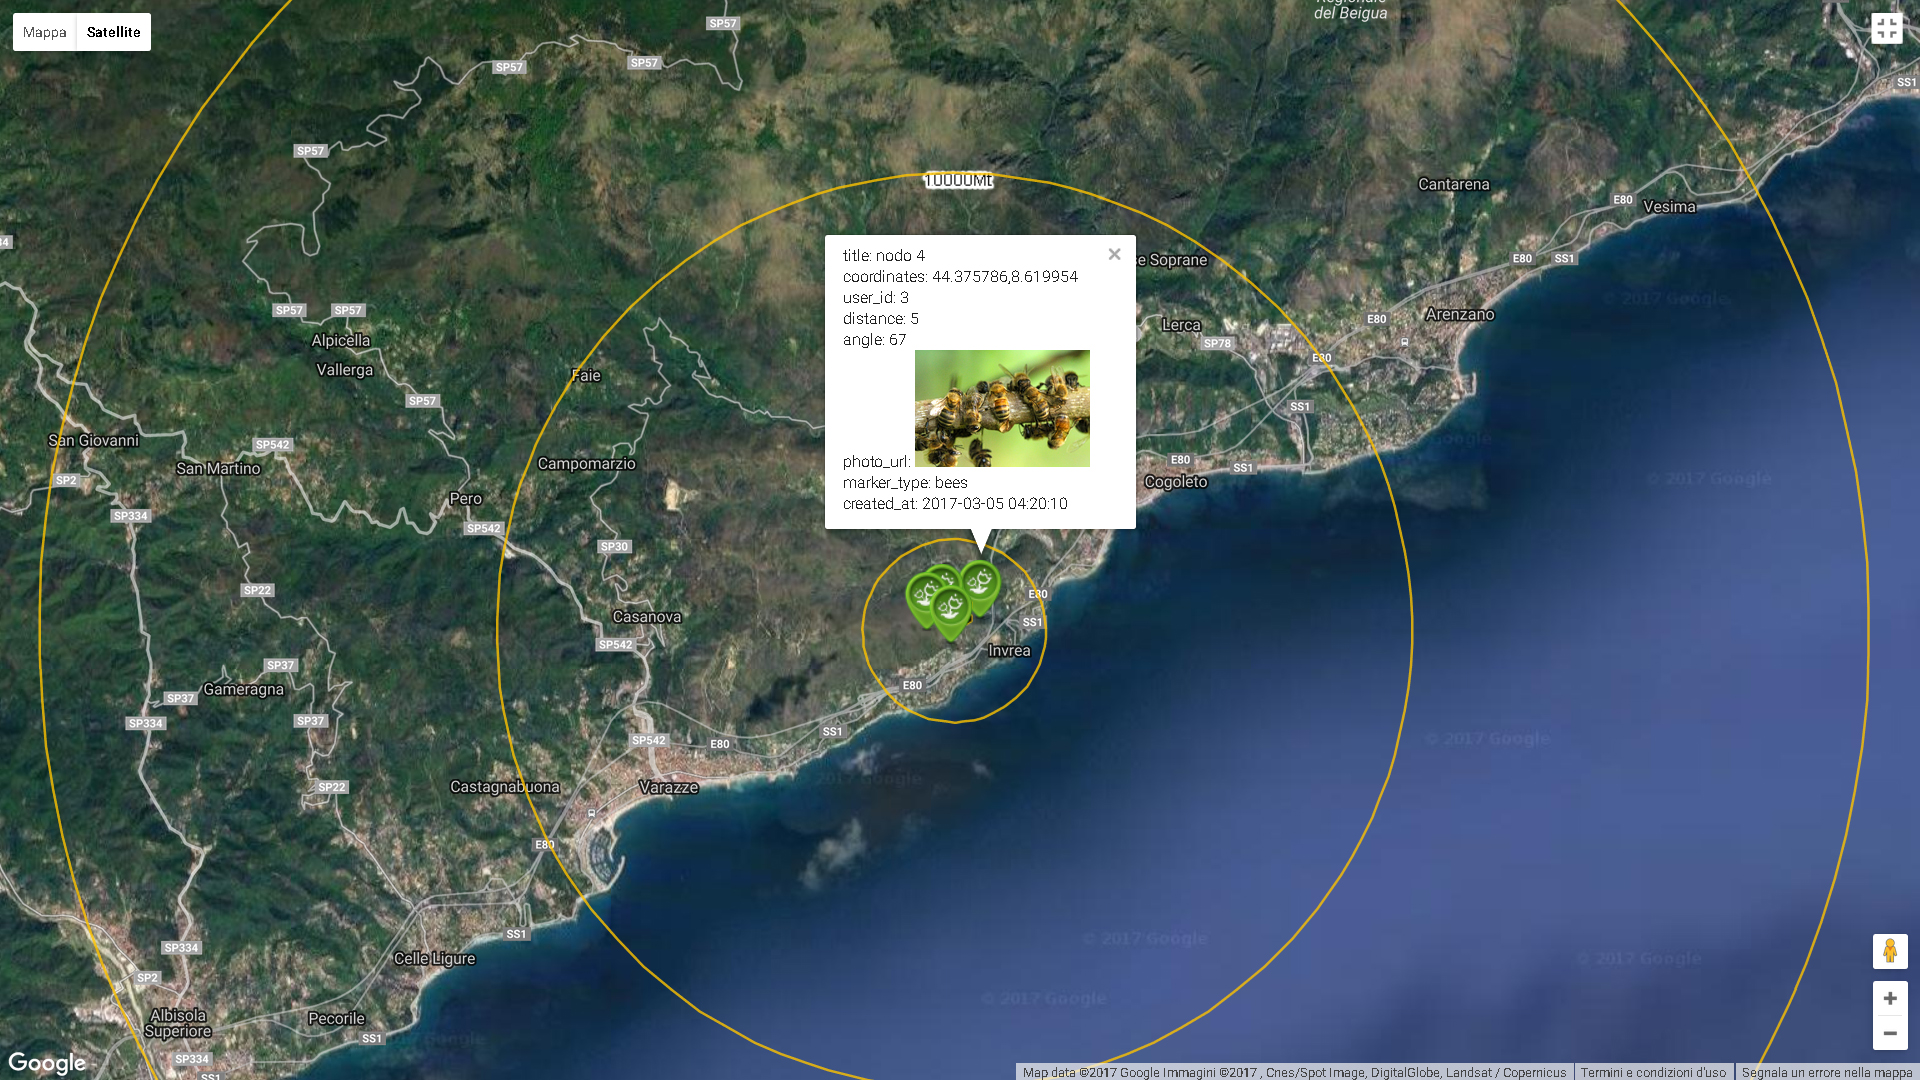
Task: Click the frontmost green flower marker
Action: (950, 612)
